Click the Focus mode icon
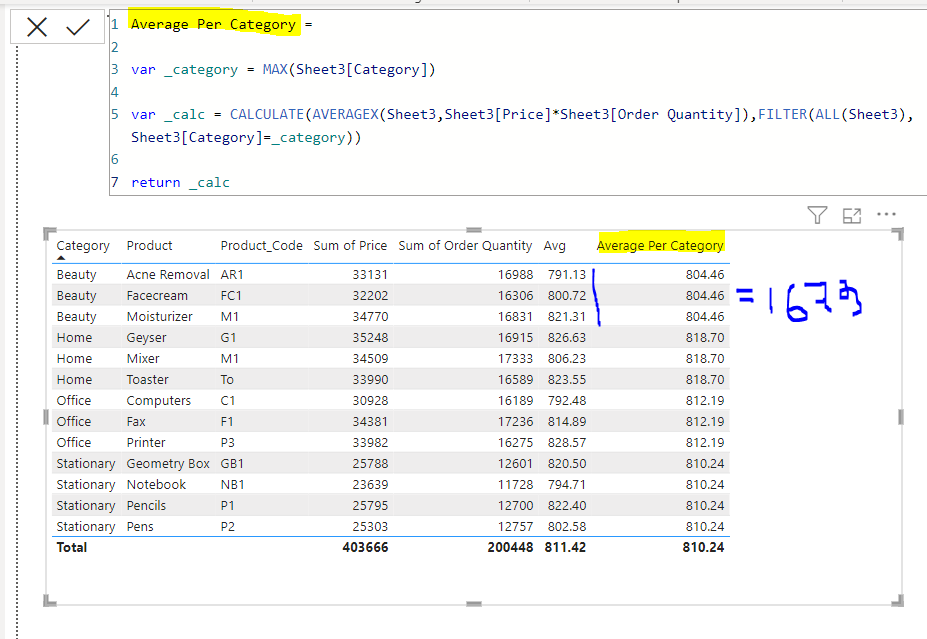Screen dimensions: 927x639 click(x=851, y=216)
